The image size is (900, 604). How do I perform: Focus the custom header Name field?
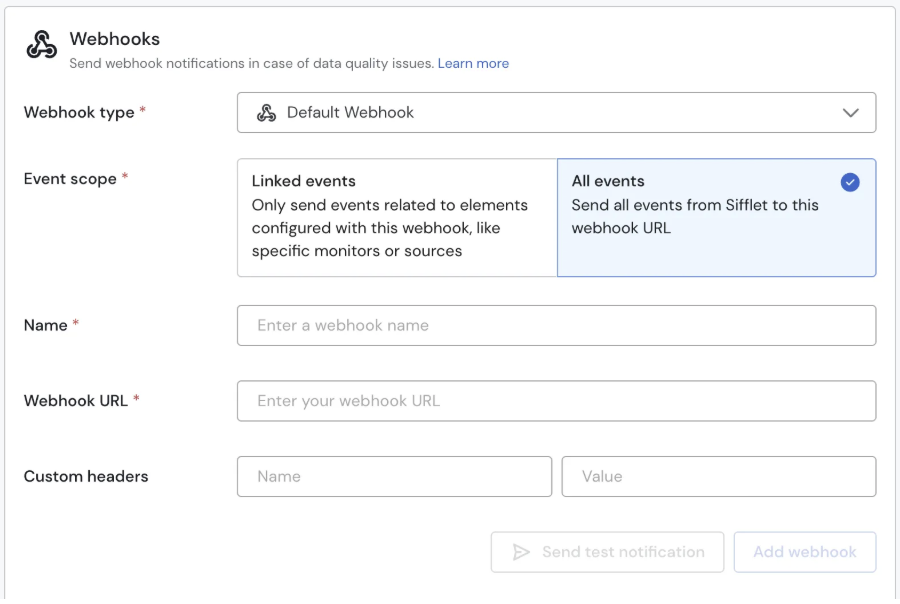pos(394,477)
